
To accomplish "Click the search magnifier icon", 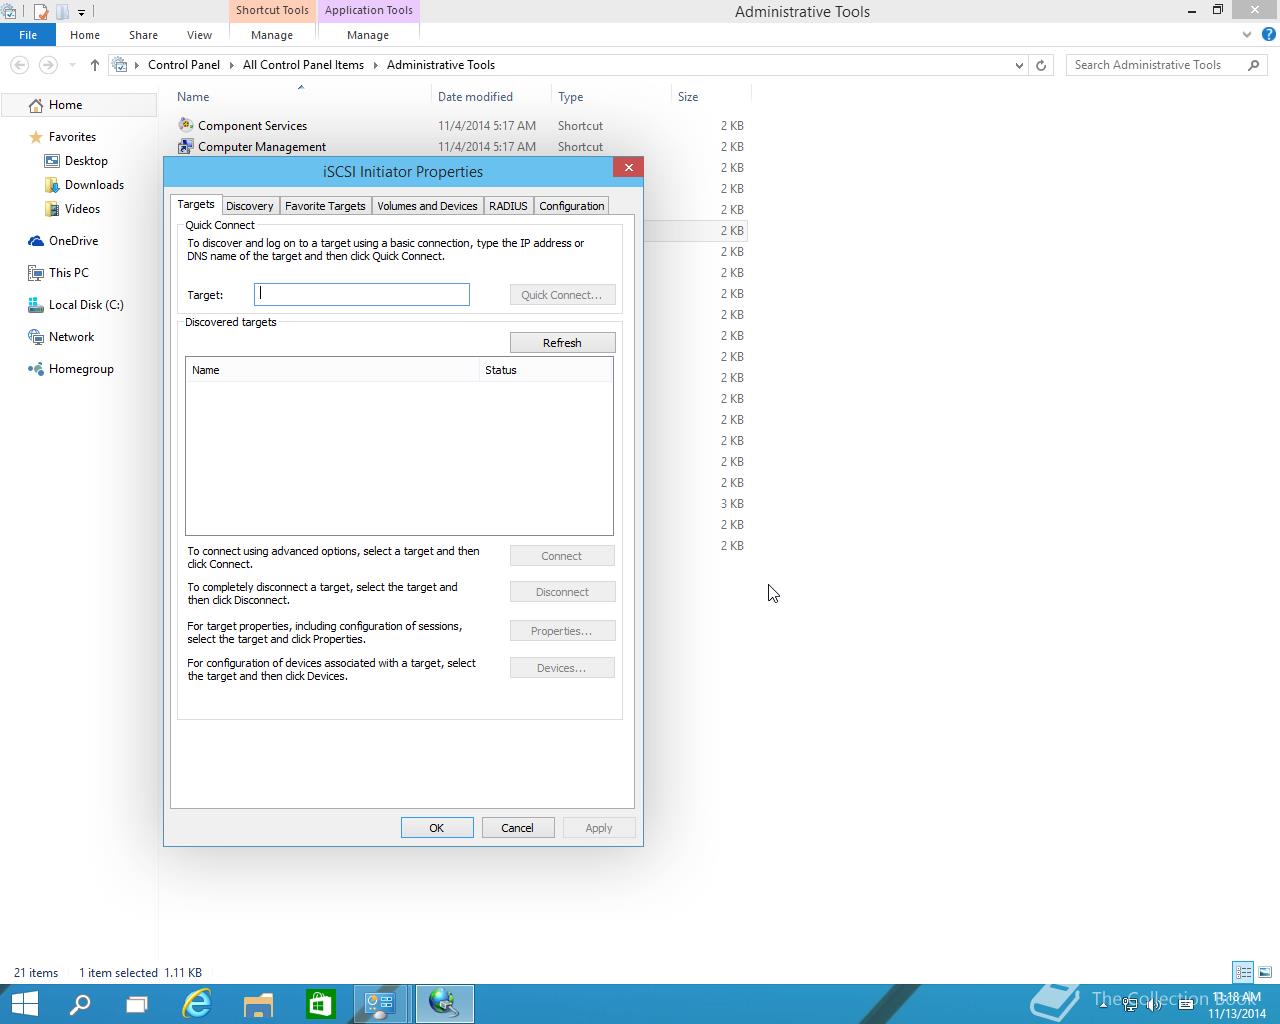I will click(x=1254, y=65).
